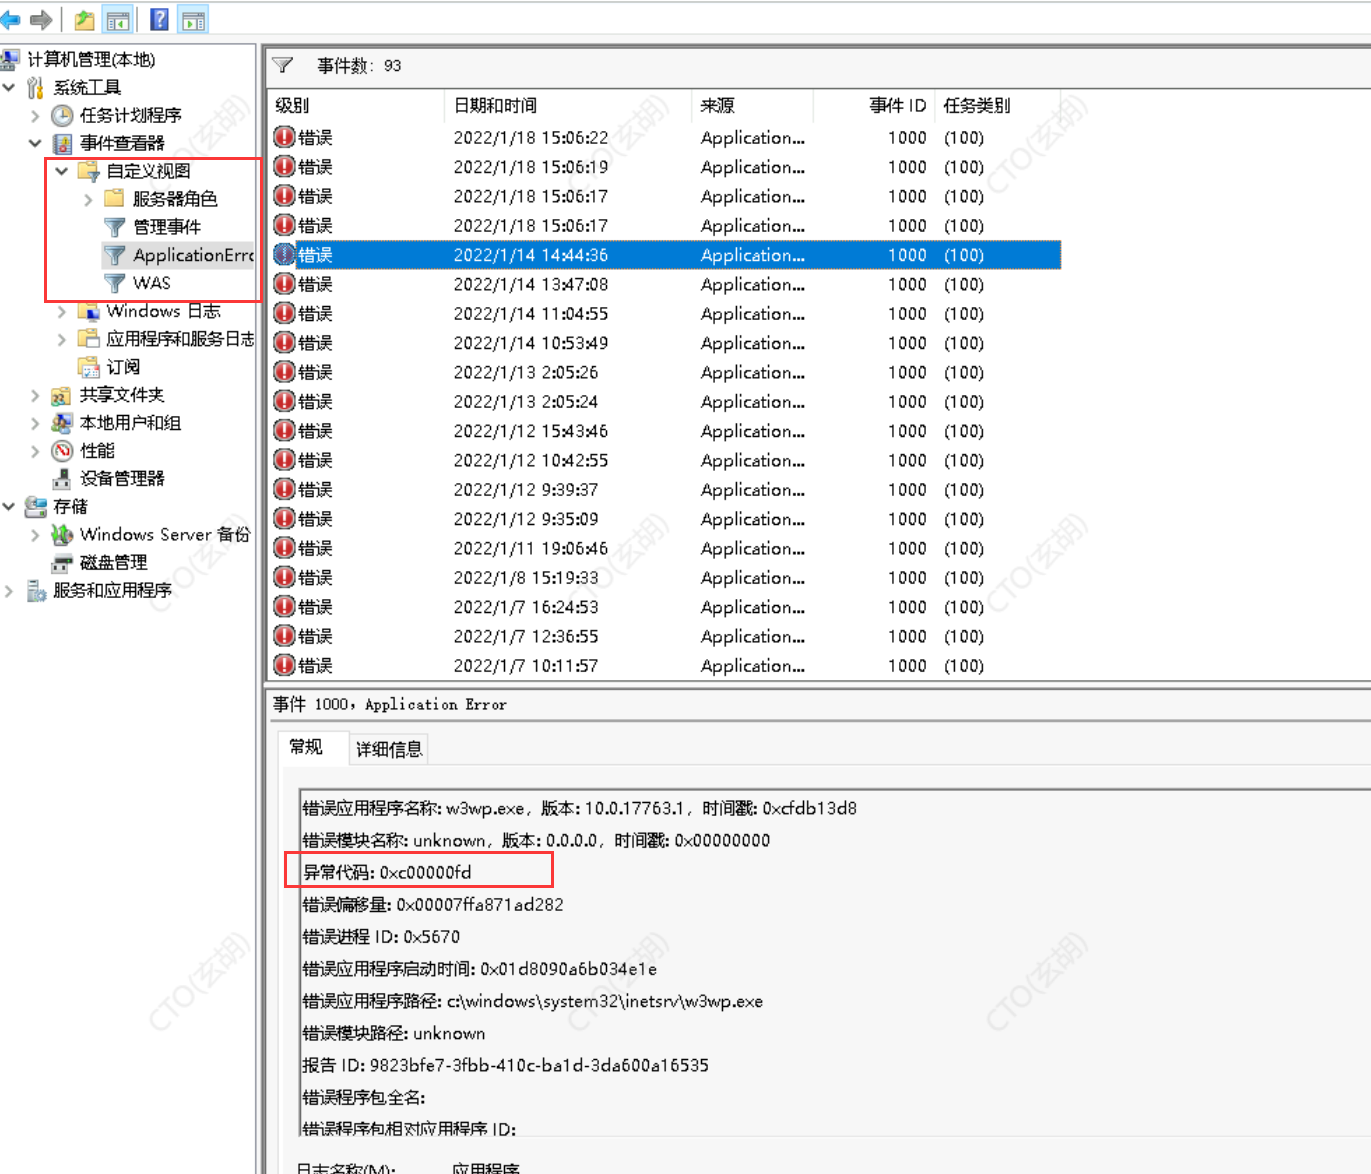Select the WAS custom view
This screenshot has width=1371, height=1174.
[151, 283]
